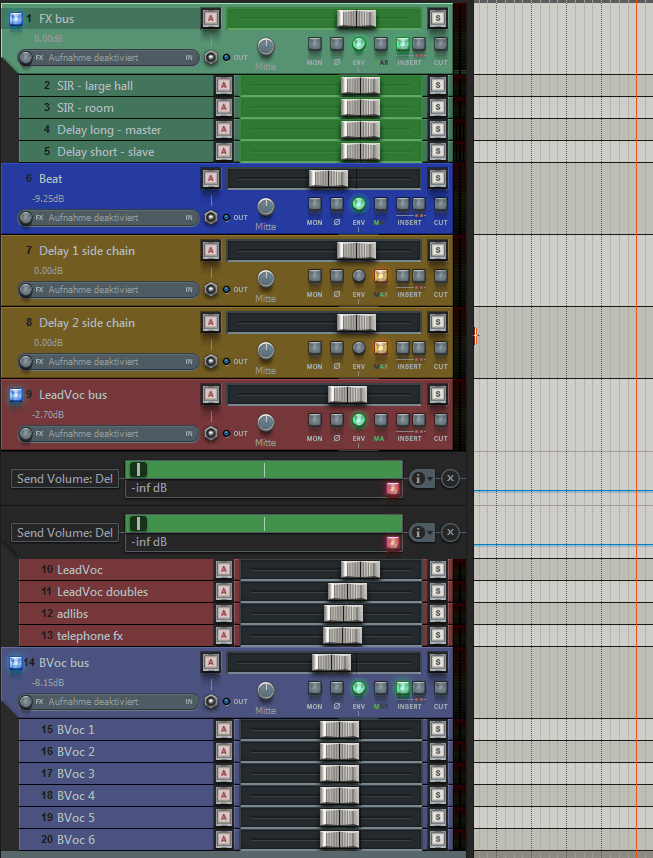Select the BVoc 4 track name
653x858 pixels.
(x=76, y=796)
